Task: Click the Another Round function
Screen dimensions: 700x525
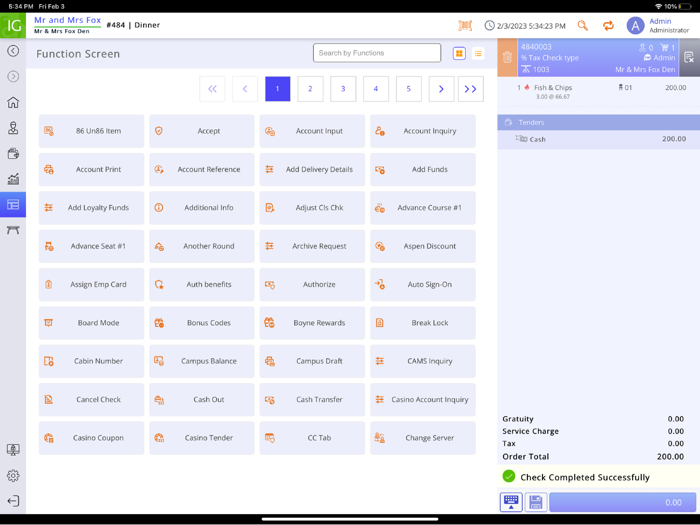Action: (x=202, y=246)
